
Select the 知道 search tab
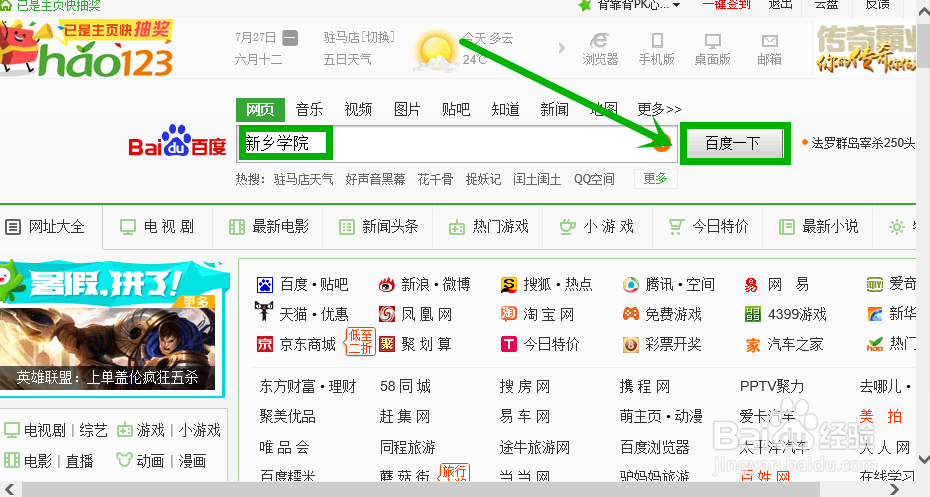(505, 109)
